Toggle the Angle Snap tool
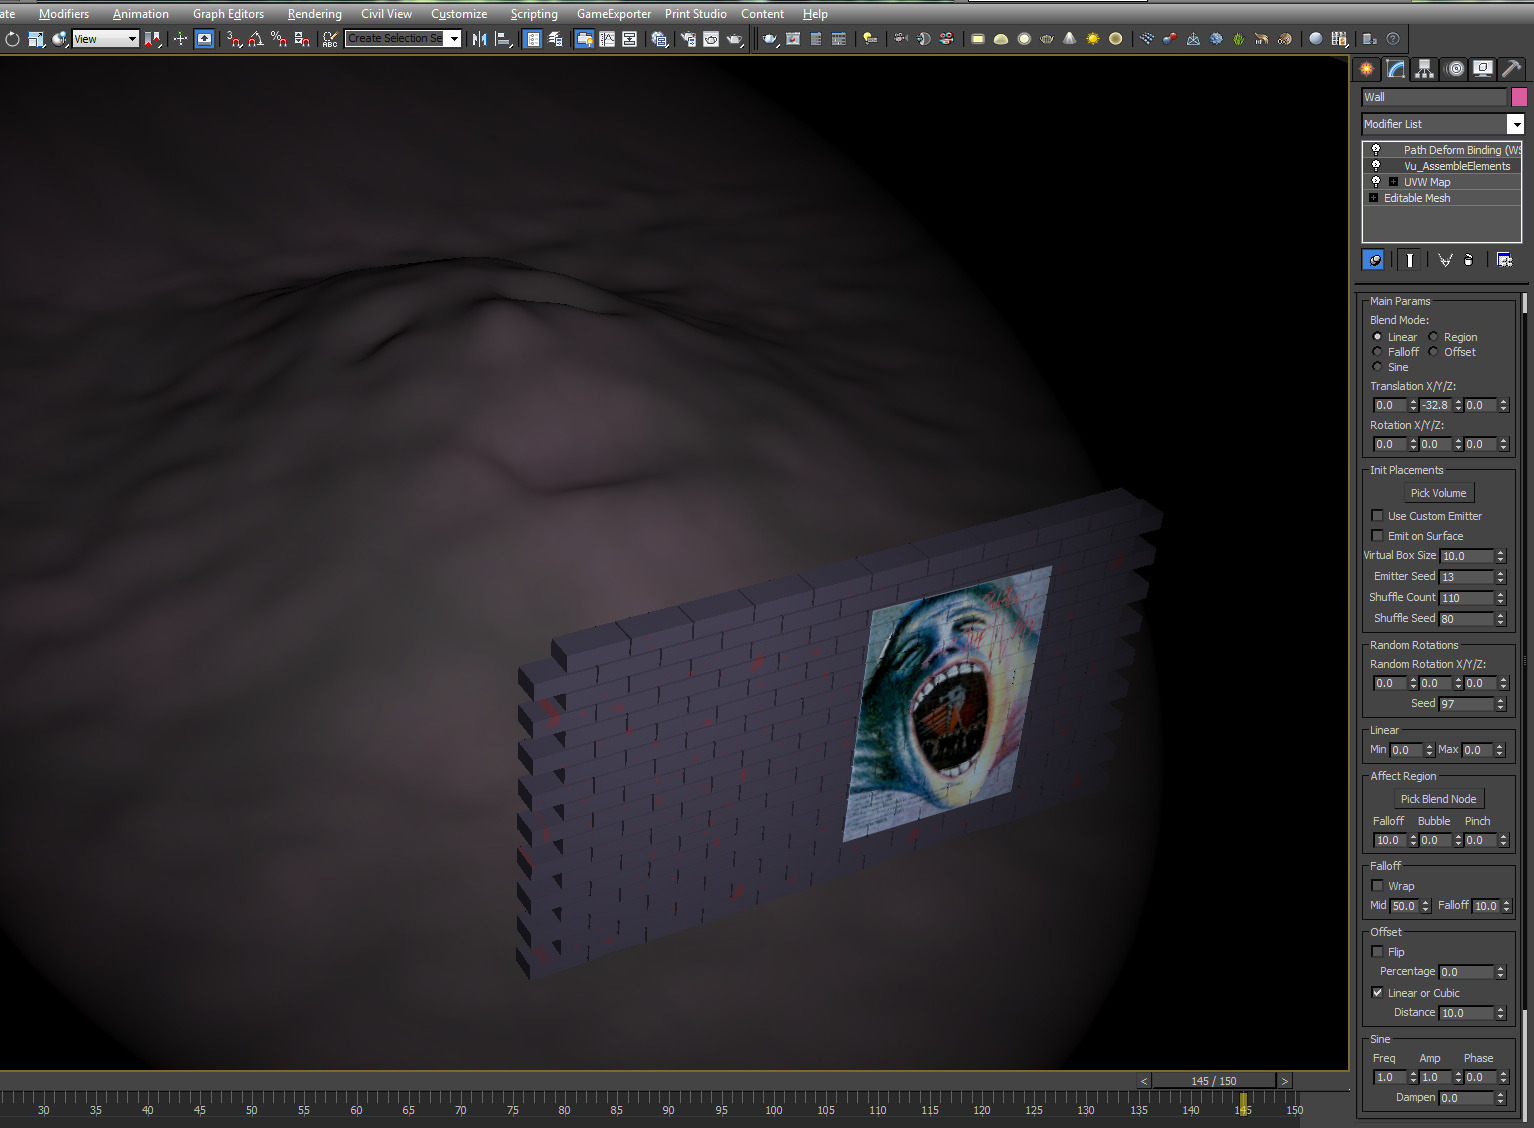 (x=256, y=39)
